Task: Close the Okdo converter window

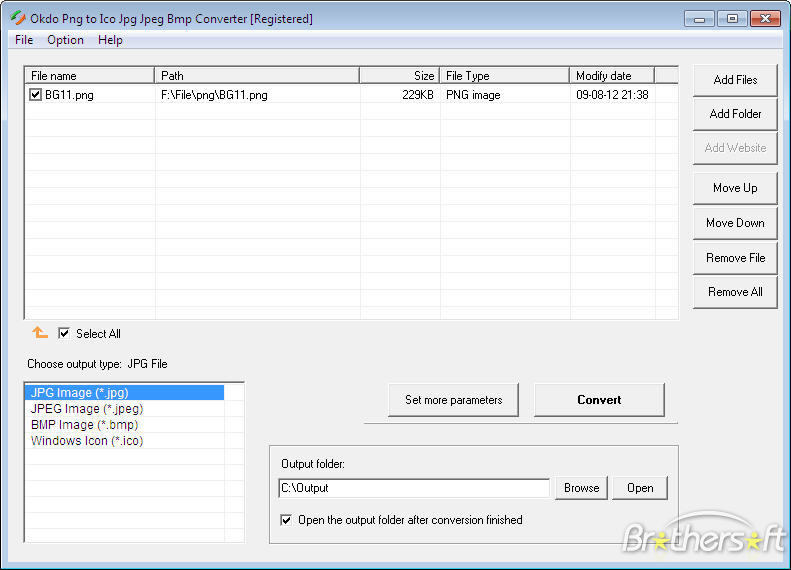Action: [x=765, y=19]
